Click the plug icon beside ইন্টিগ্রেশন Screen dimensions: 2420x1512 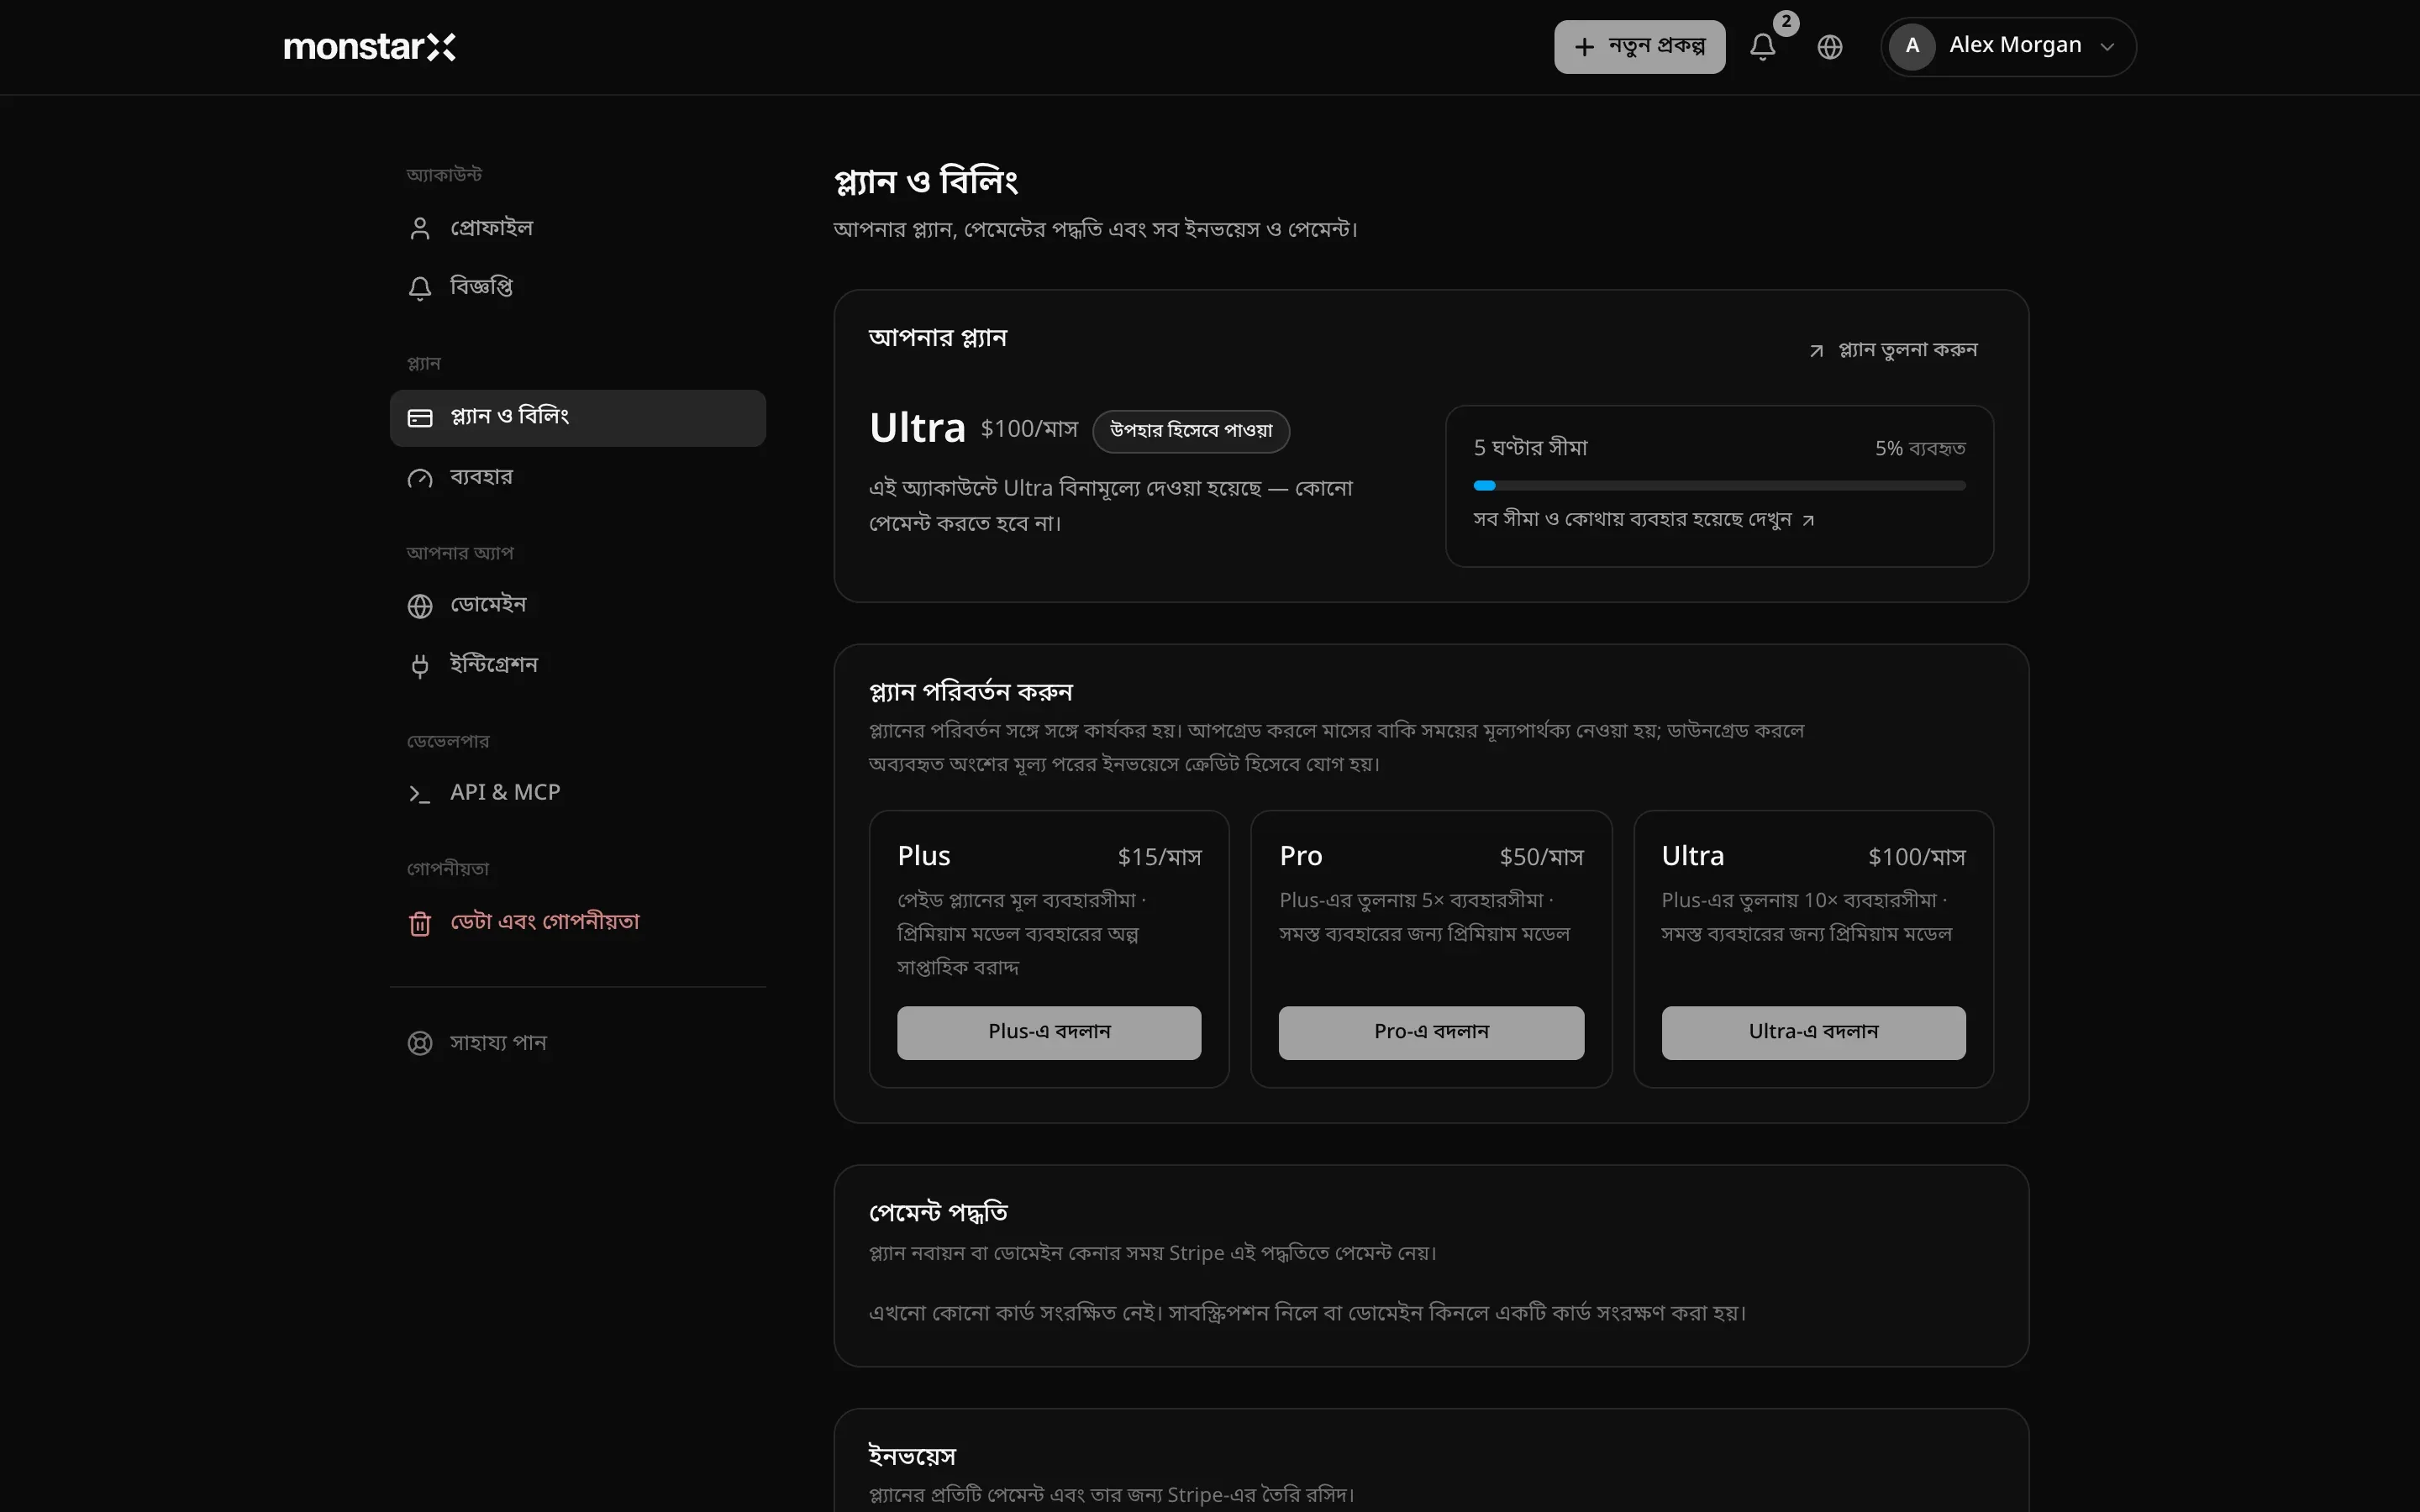click(420, 666)
